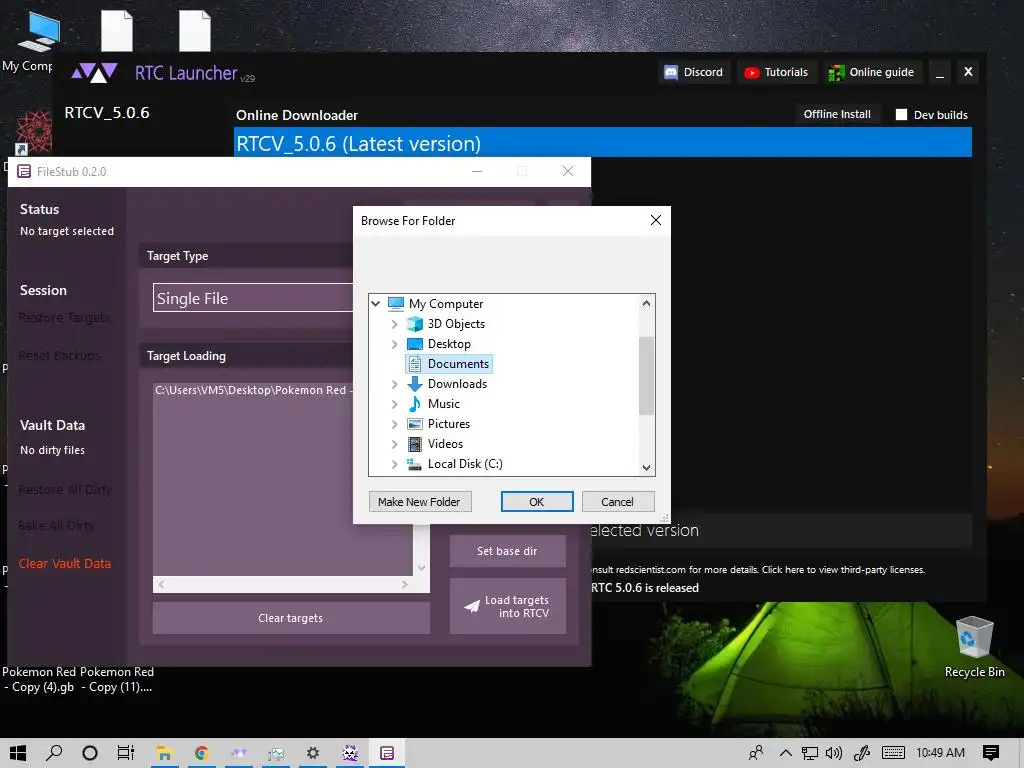The height and width of the screenshot is (768, 1024).
Task: Switch to RTC Launcher taskbar icon
Action: 238,753
